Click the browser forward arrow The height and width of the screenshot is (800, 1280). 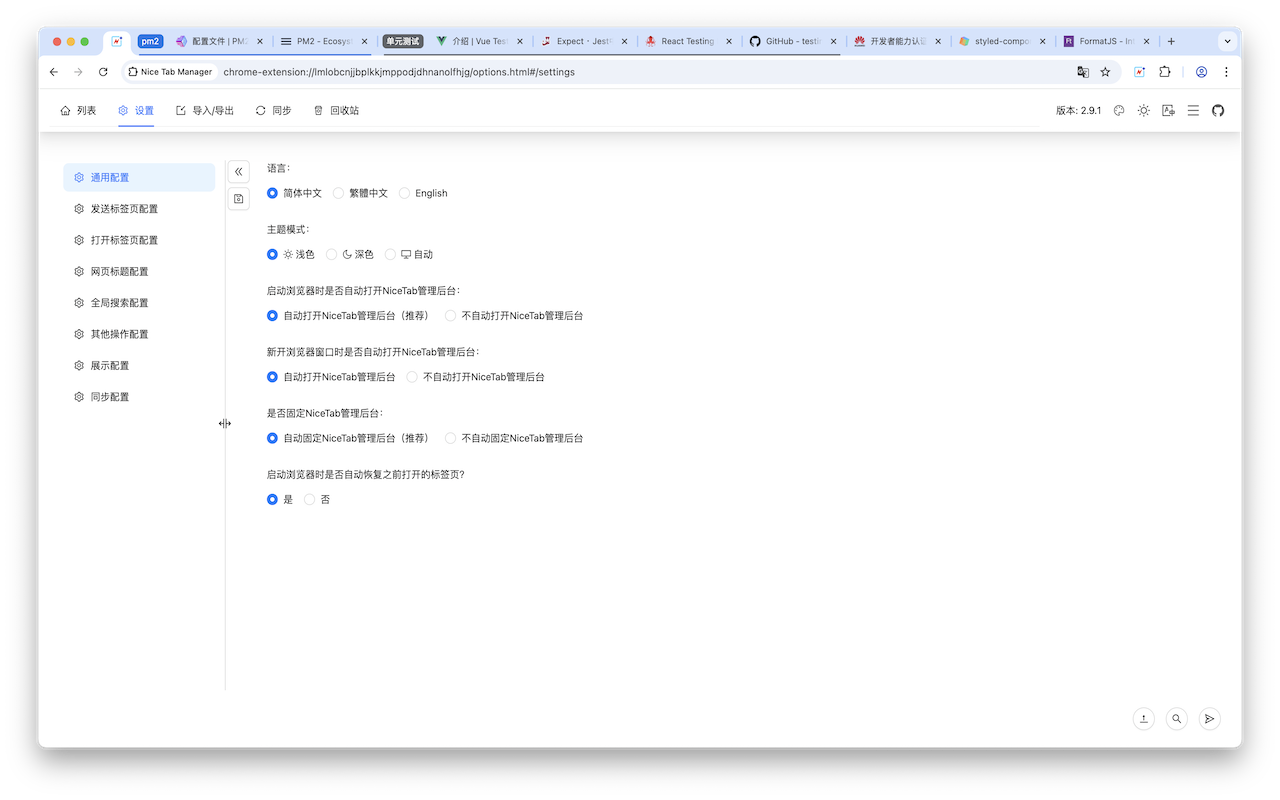coord(78,72)
